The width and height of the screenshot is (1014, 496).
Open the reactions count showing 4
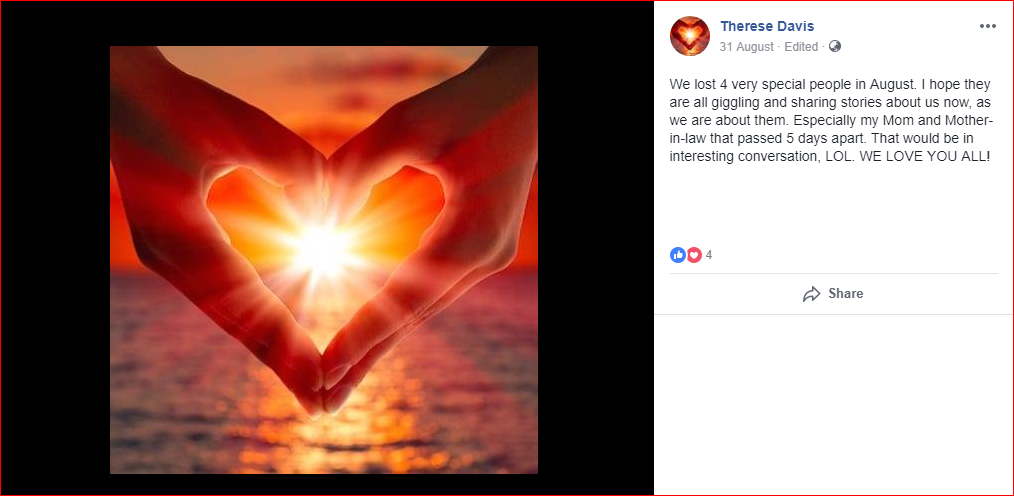click(x=709, y=255)
